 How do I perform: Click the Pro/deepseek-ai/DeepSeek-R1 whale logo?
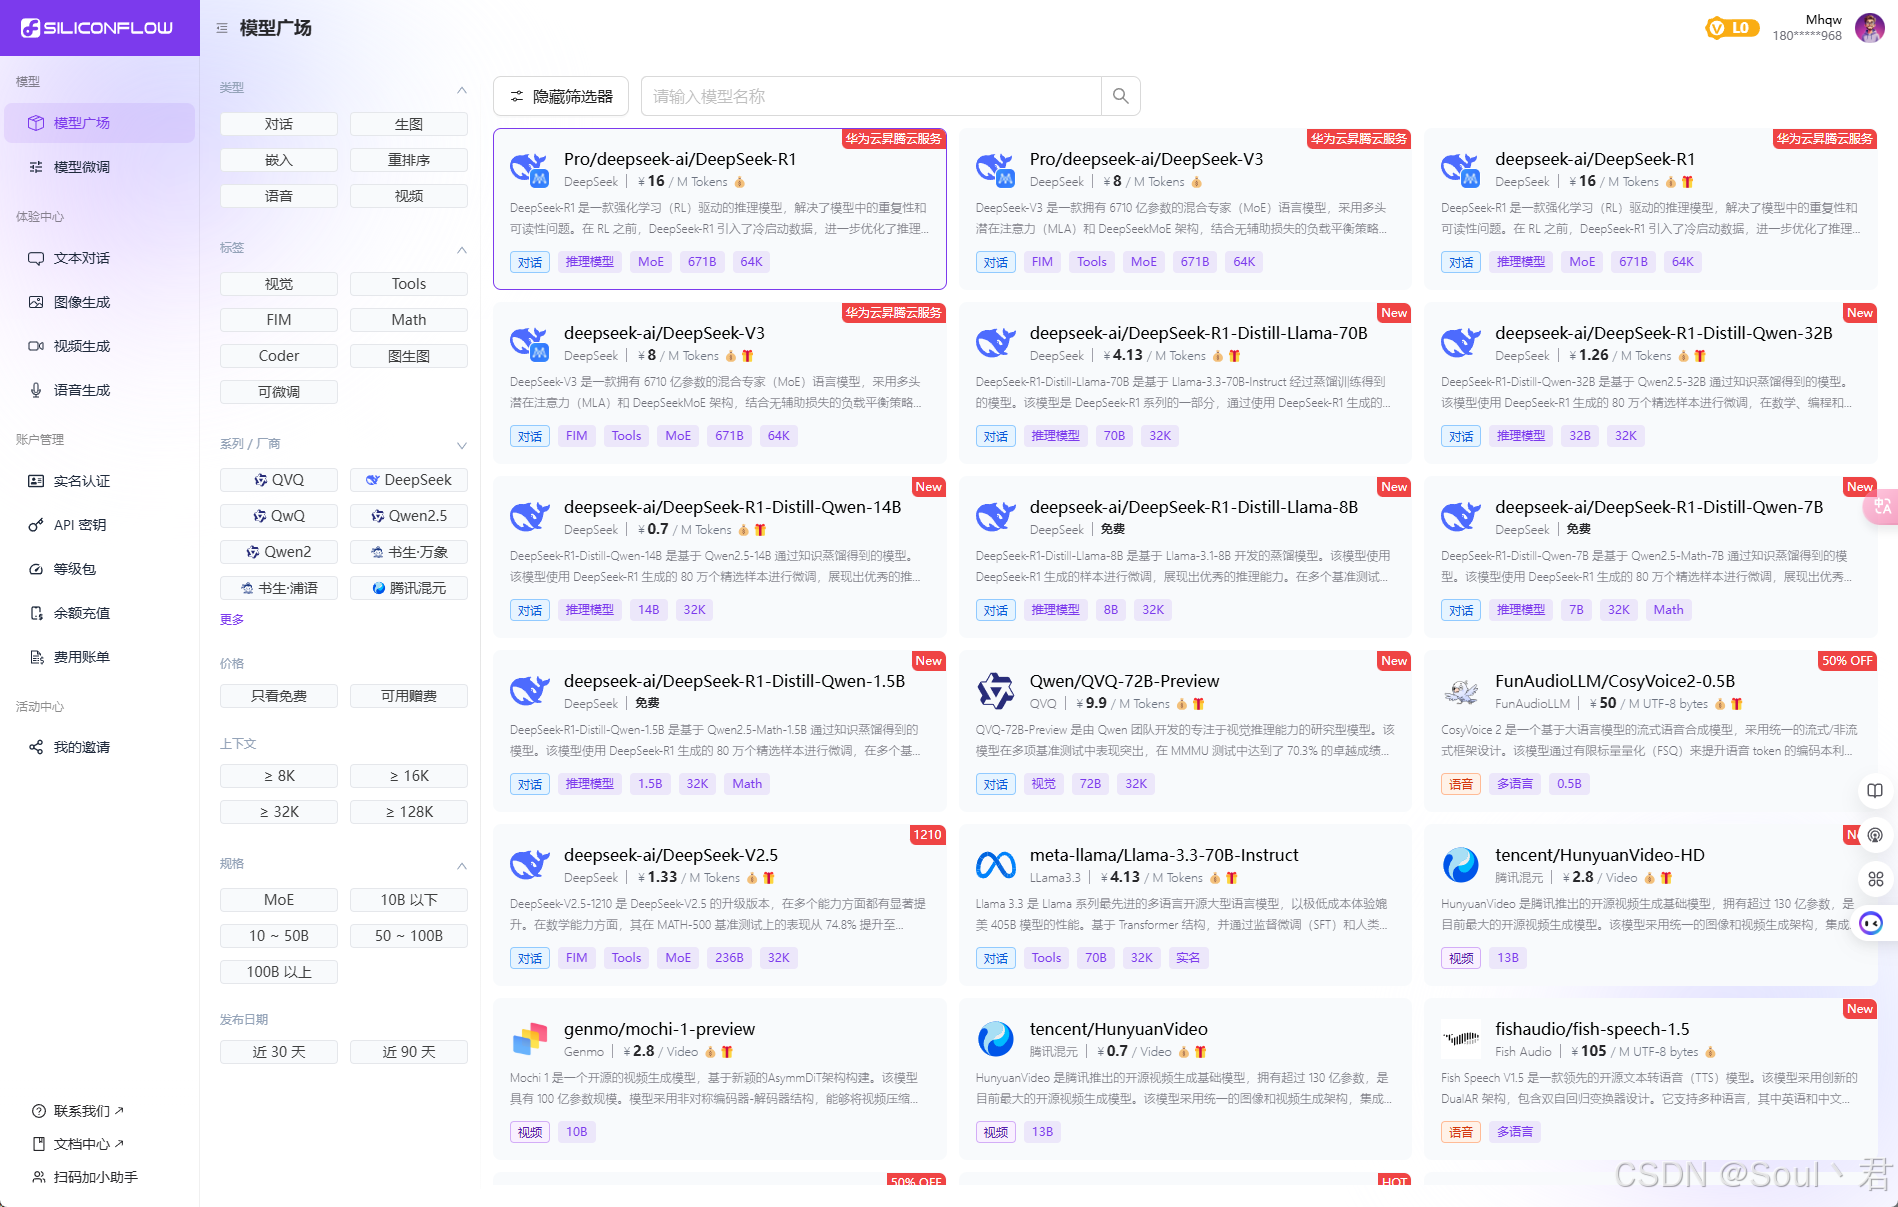pos(530,169)
